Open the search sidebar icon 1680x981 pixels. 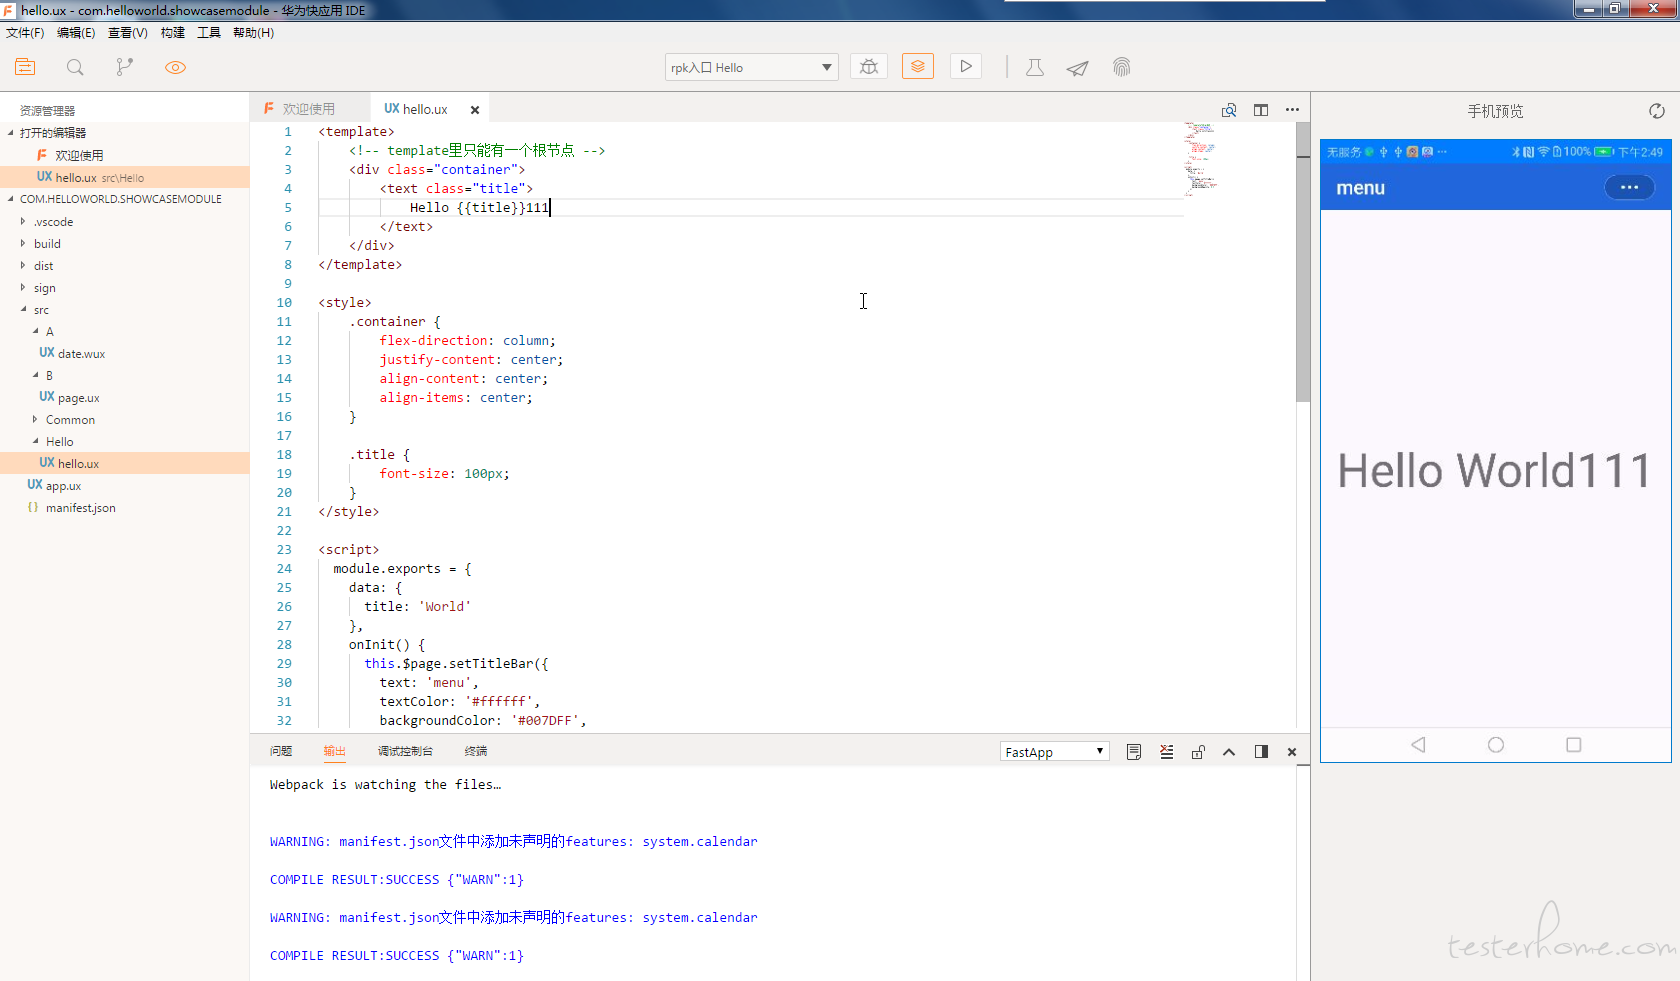click(x=75, y=67)
